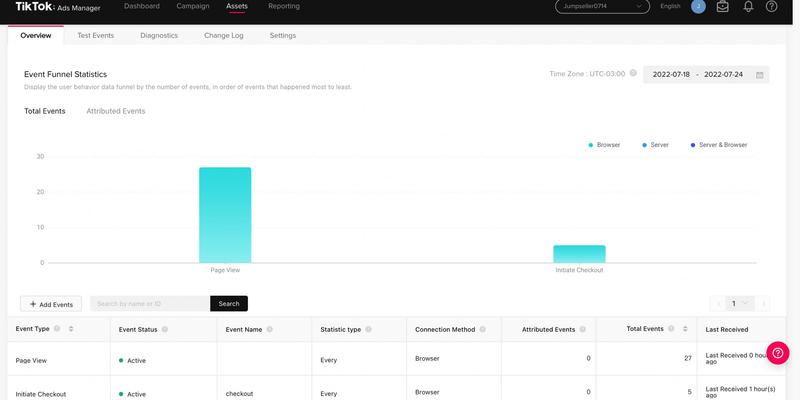Click the Time Zone info icon
Screen dimensions: 800x400
(633, 73)
